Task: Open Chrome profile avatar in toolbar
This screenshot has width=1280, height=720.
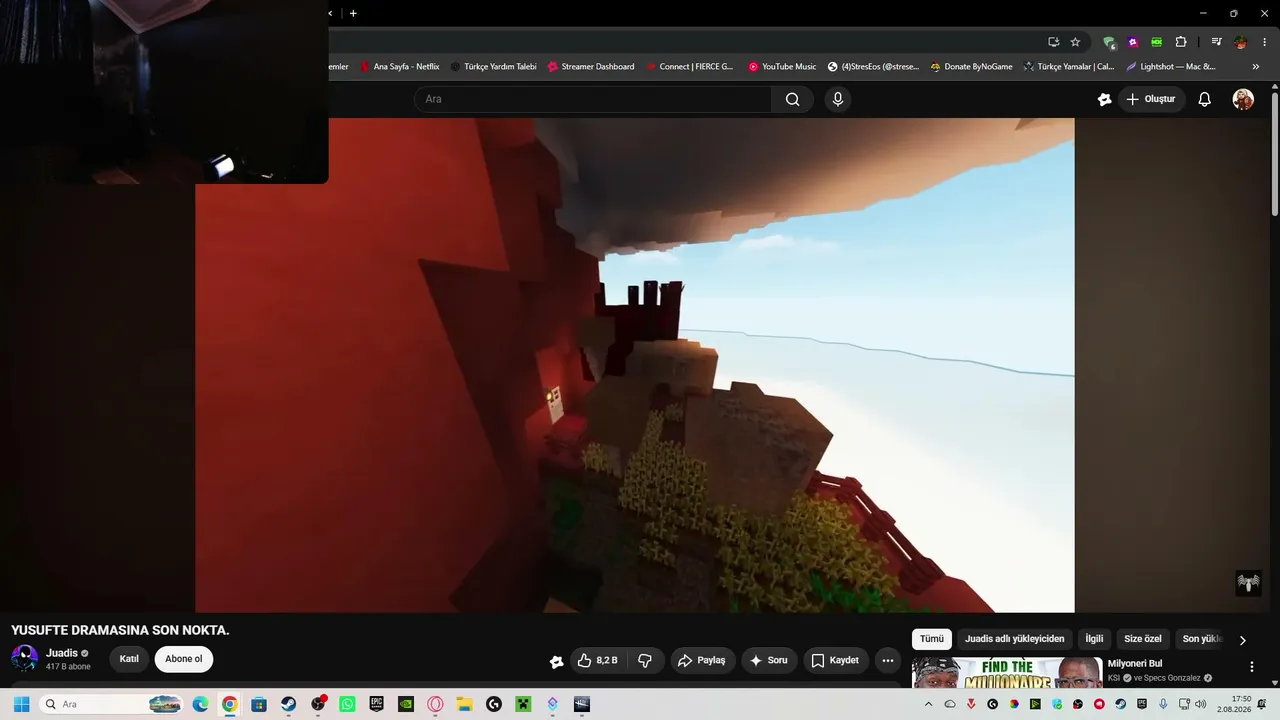Action: (1241, 42)
